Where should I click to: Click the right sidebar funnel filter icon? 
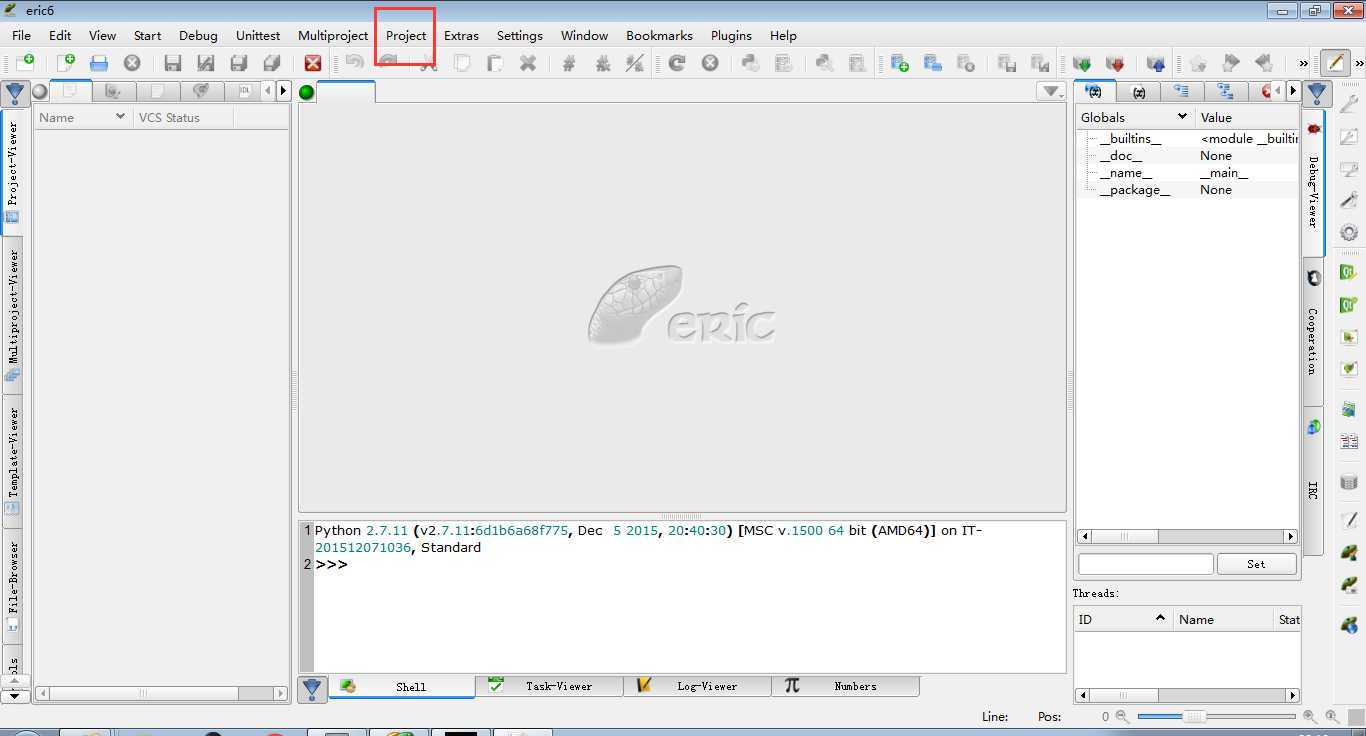pyautogui.click(x=1317, y=94)
